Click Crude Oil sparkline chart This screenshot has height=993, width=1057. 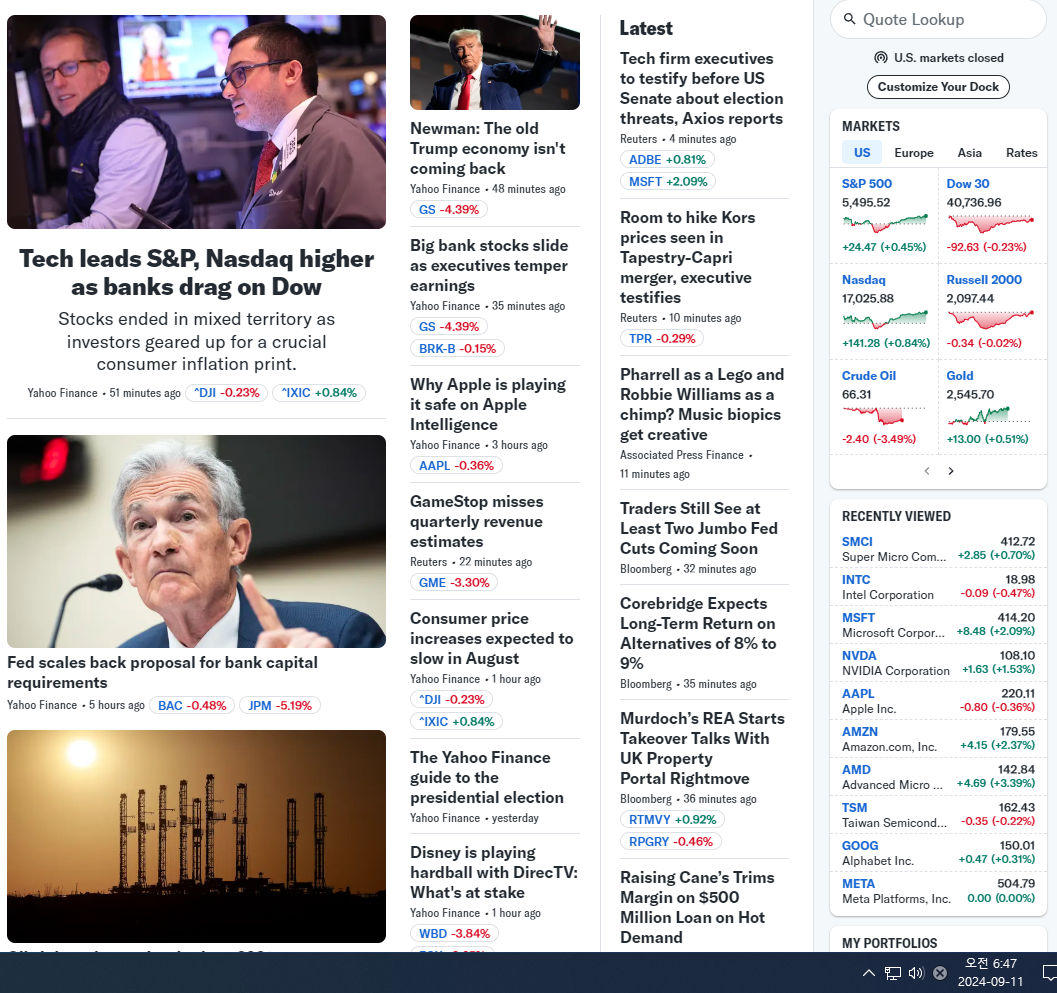pyautogui.click(x=883, y=415)
